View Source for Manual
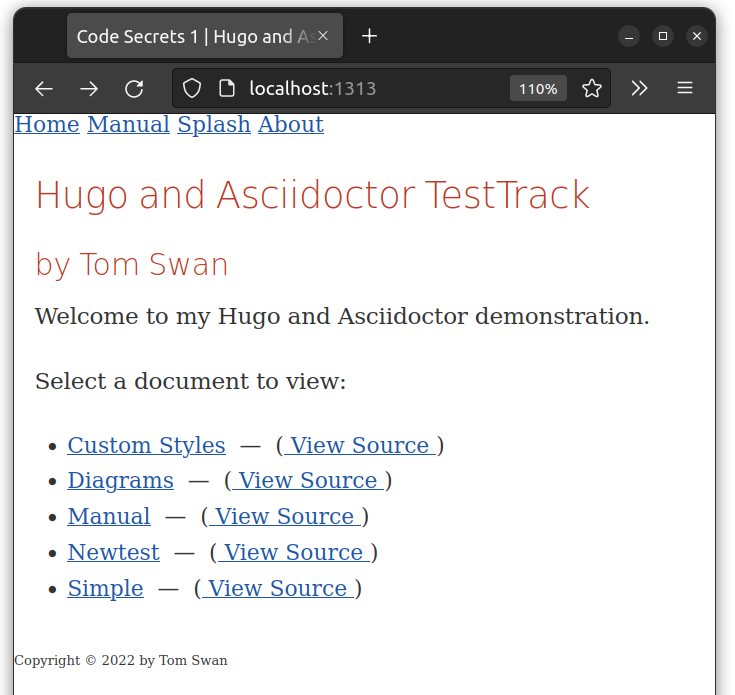735x695 pixels. [x=285, y=516]
